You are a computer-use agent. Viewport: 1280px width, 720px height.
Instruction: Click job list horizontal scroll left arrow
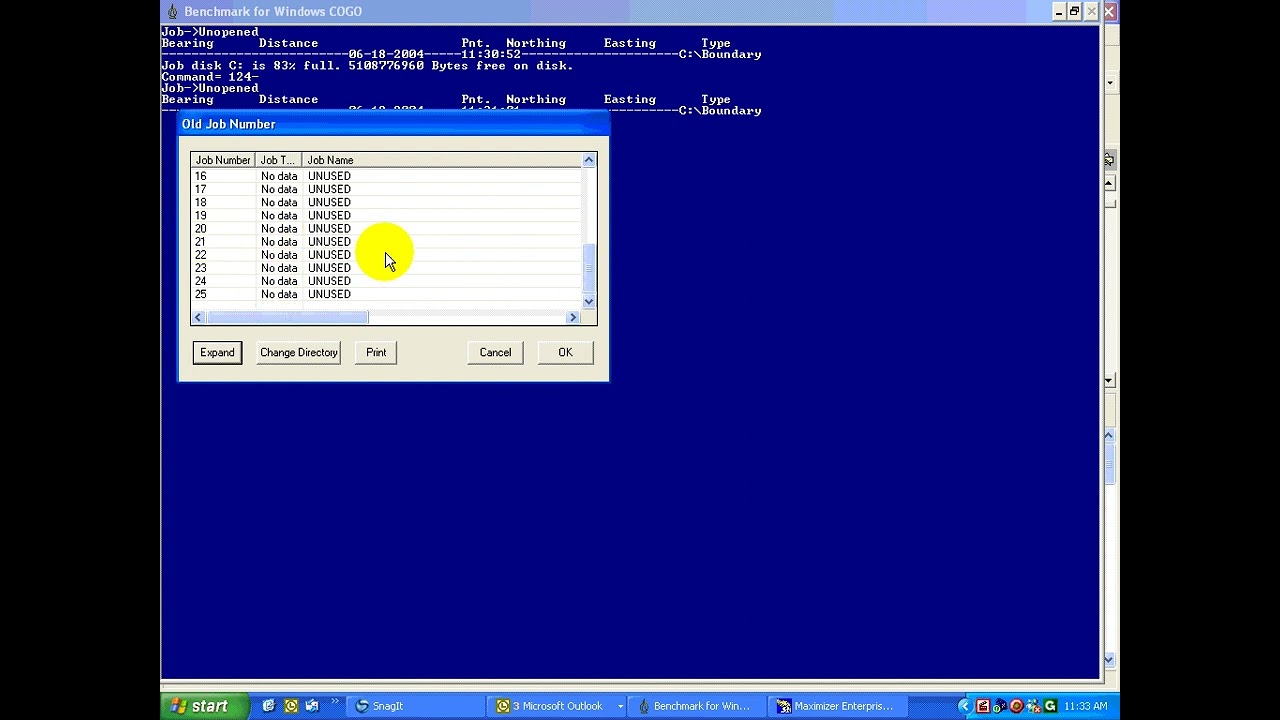pyautogui.click(x=198, y=317)
